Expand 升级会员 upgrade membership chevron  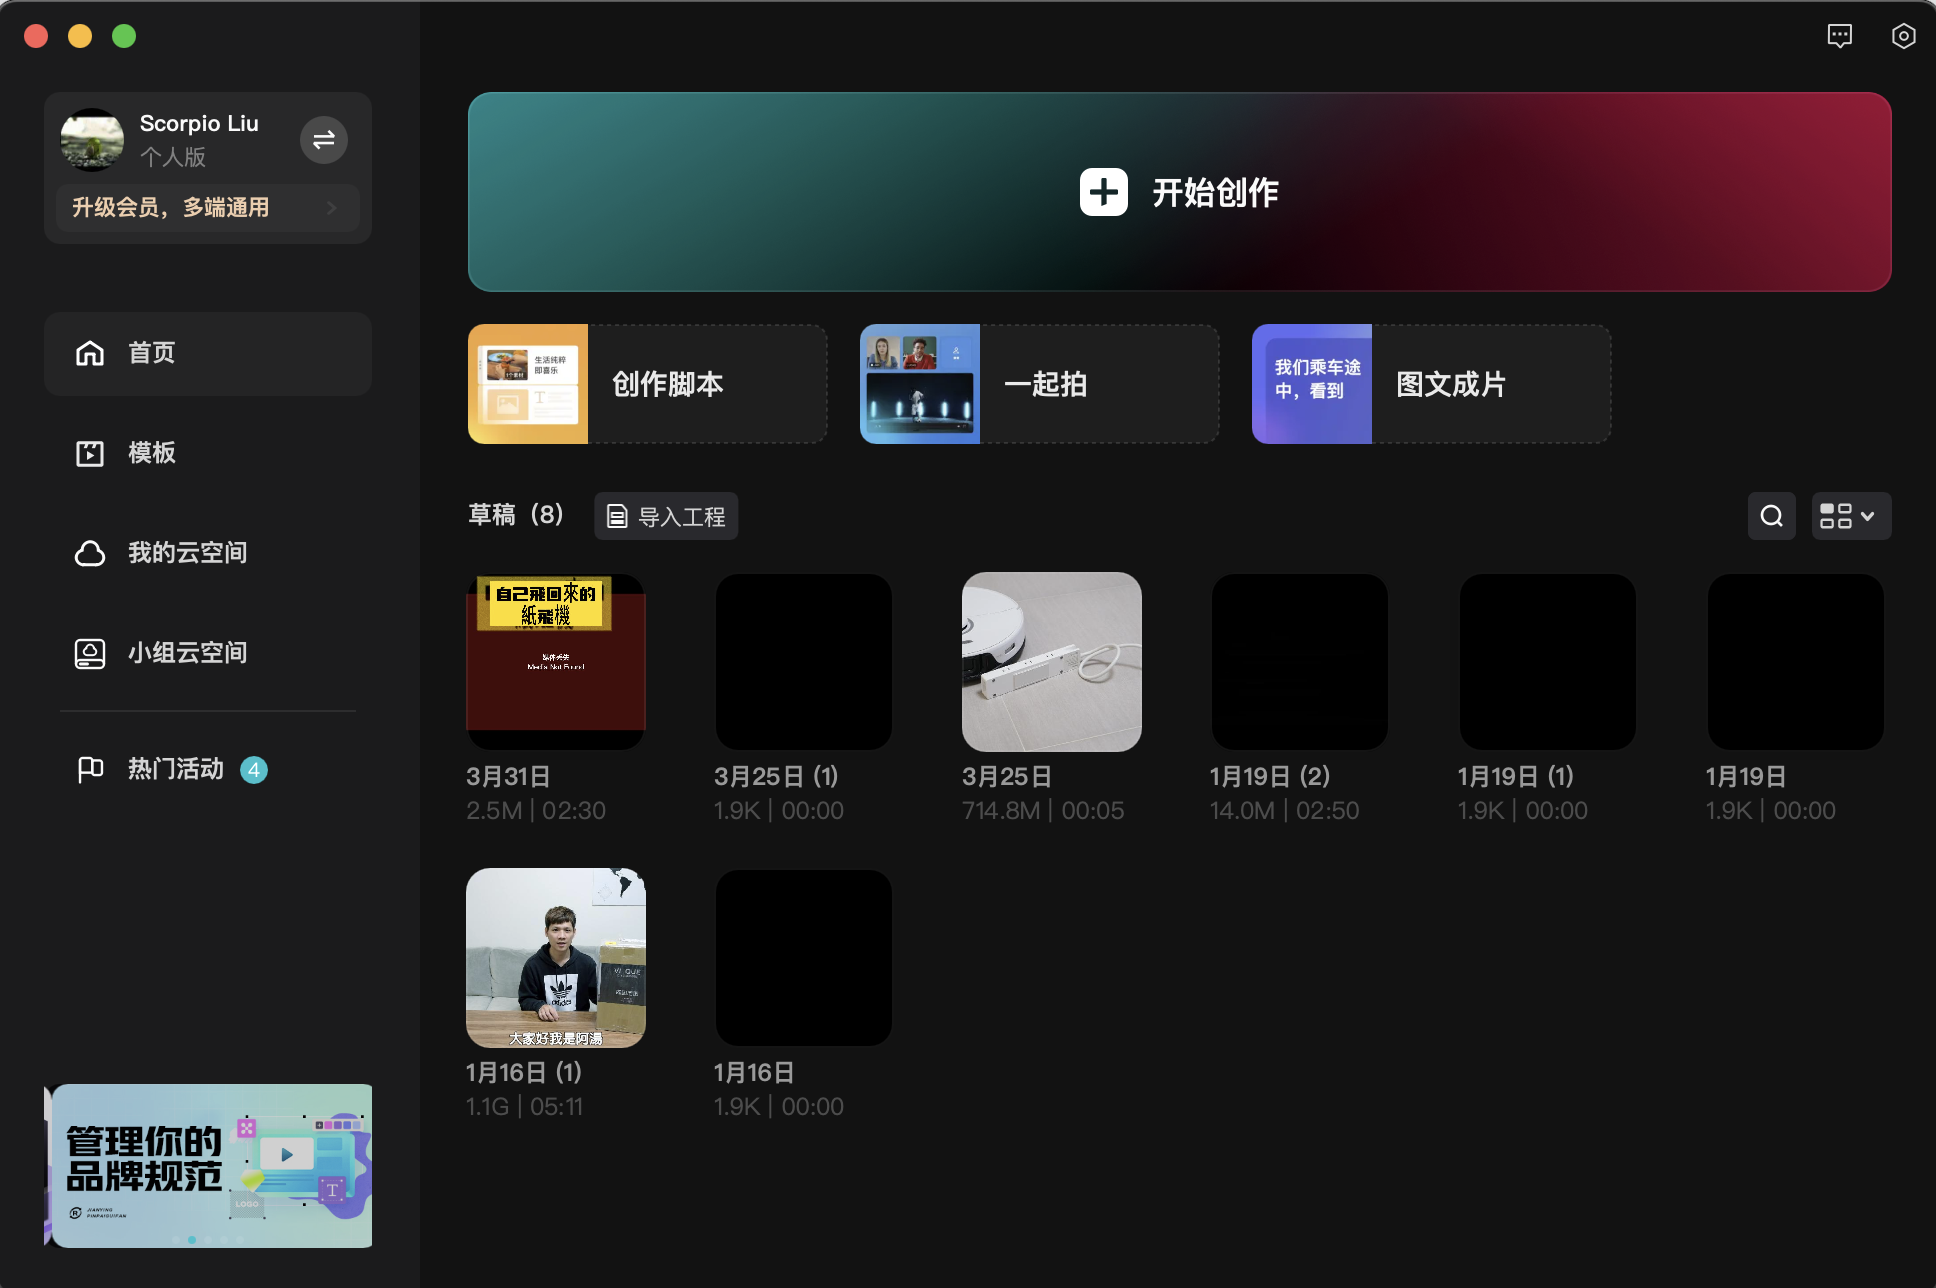pos(332,208)
